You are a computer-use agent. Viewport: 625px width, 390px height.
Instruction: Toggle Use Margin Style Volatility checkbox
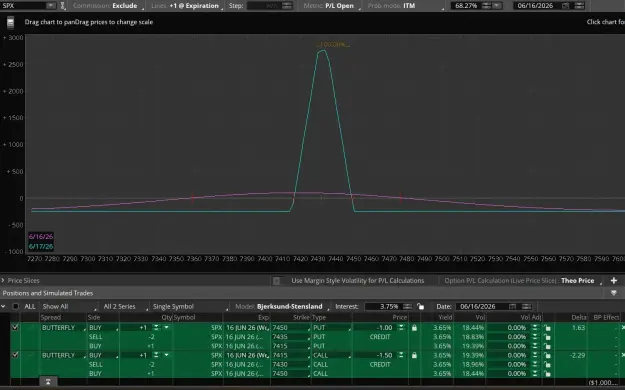pos(277,281)
